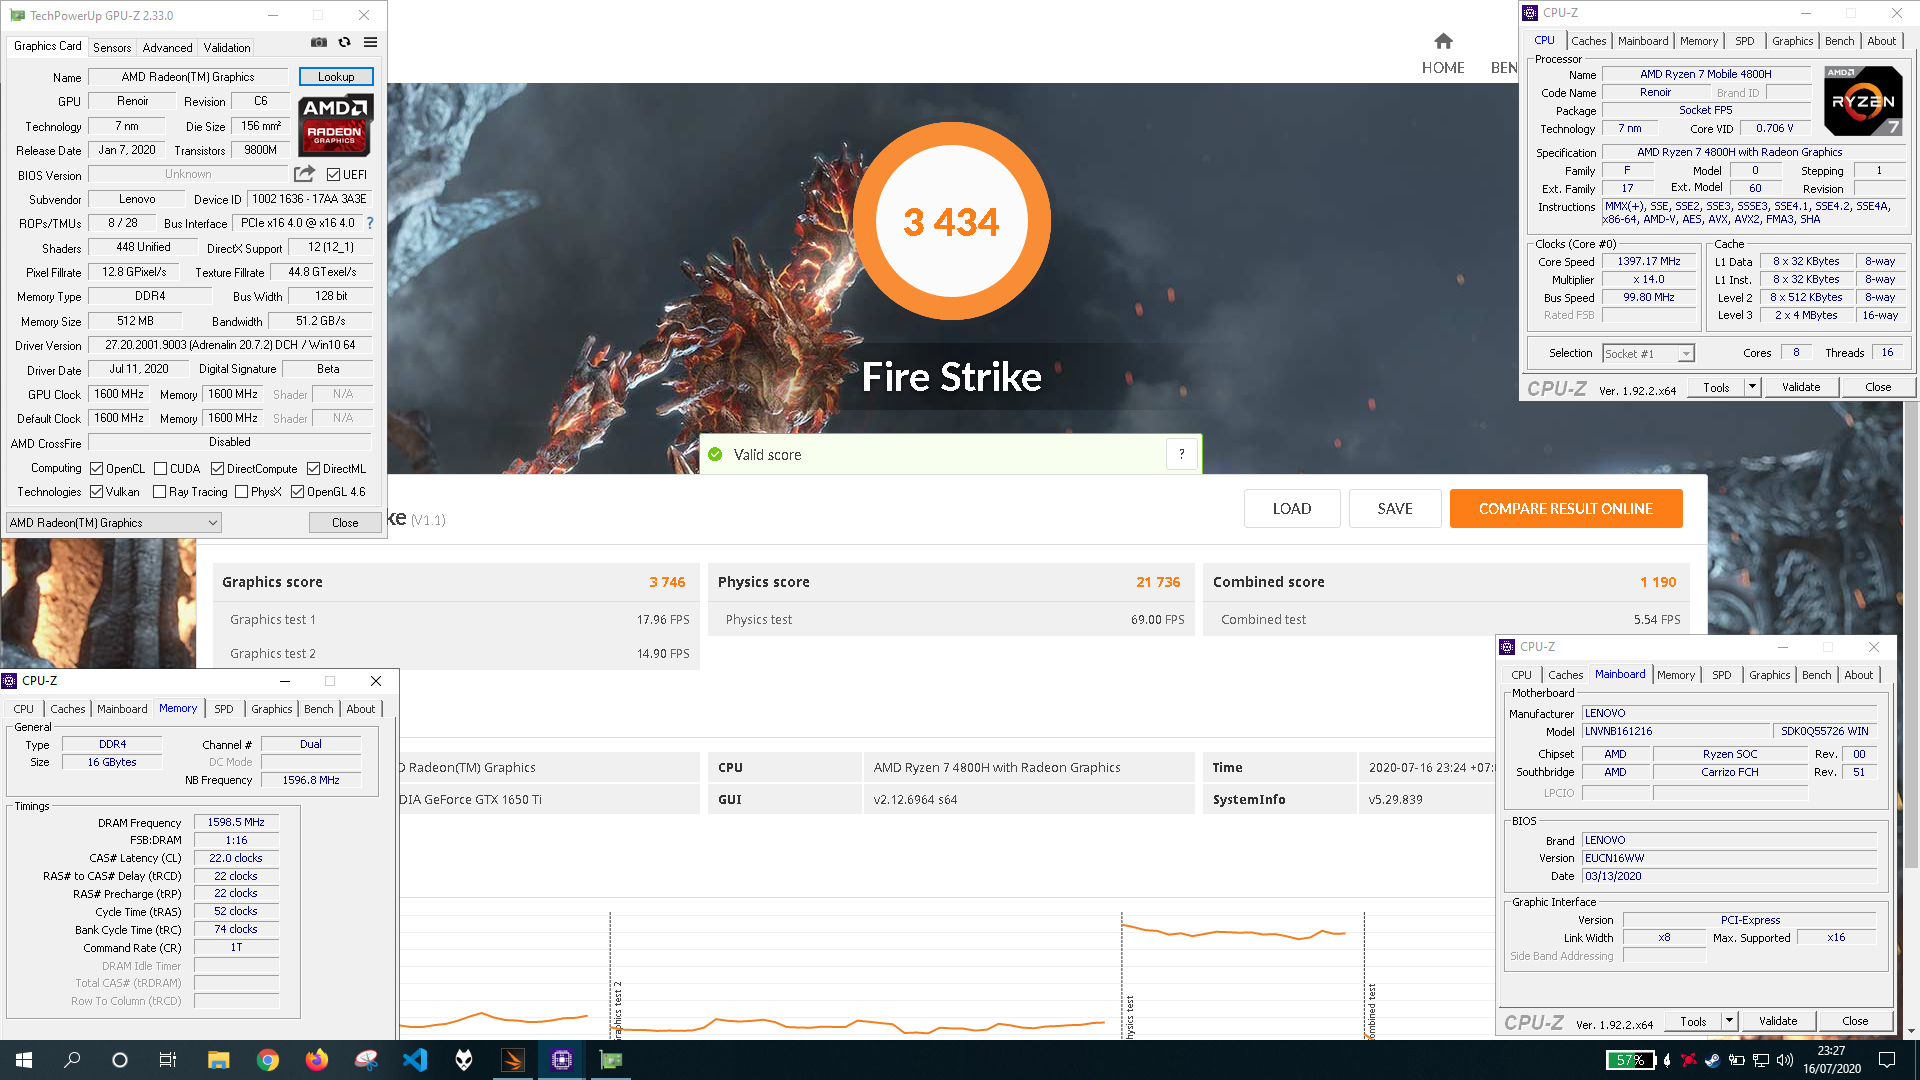Click the AMD Radeon Graphics logo
This screenshot has height=1080, width=1920.
tap(336, 125)
